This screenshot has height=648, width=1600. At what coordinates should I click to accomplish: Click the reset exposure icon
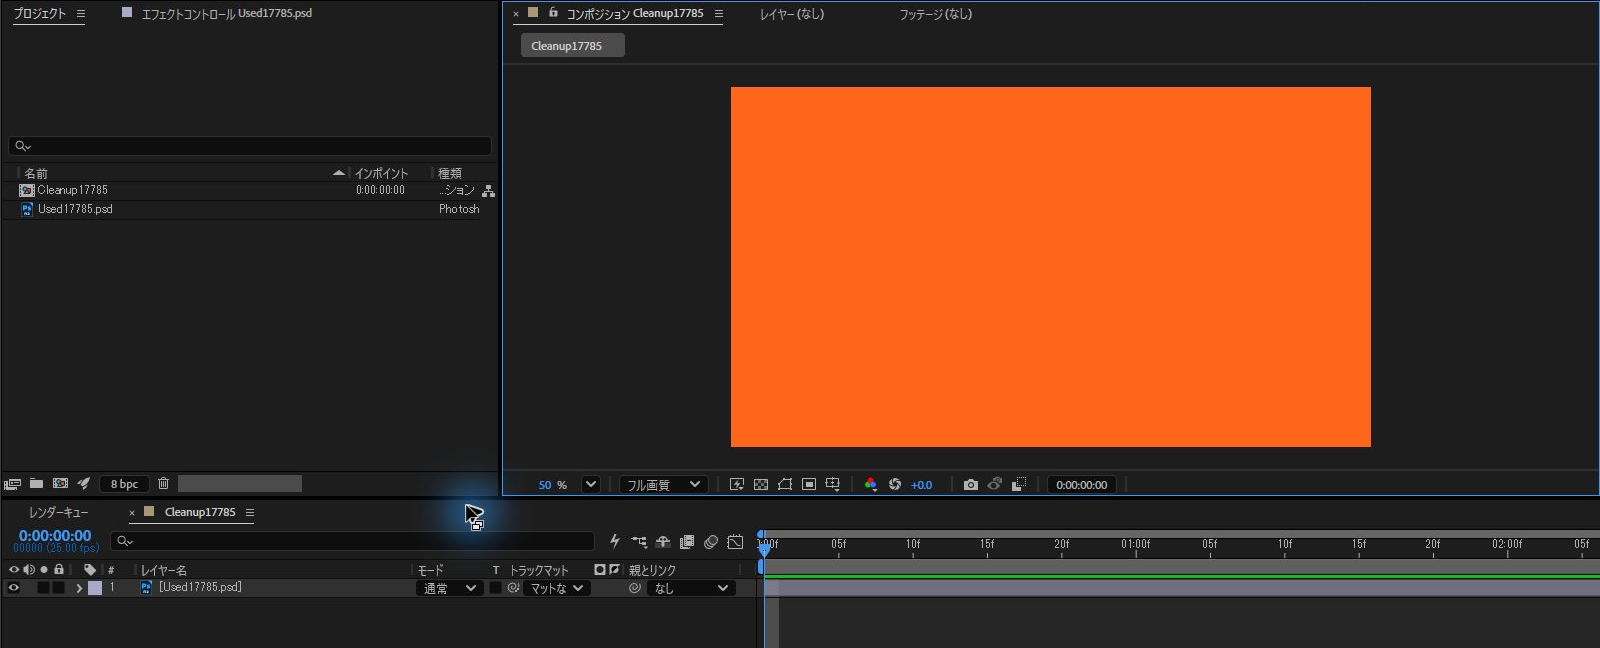click(x=895, y=485)
